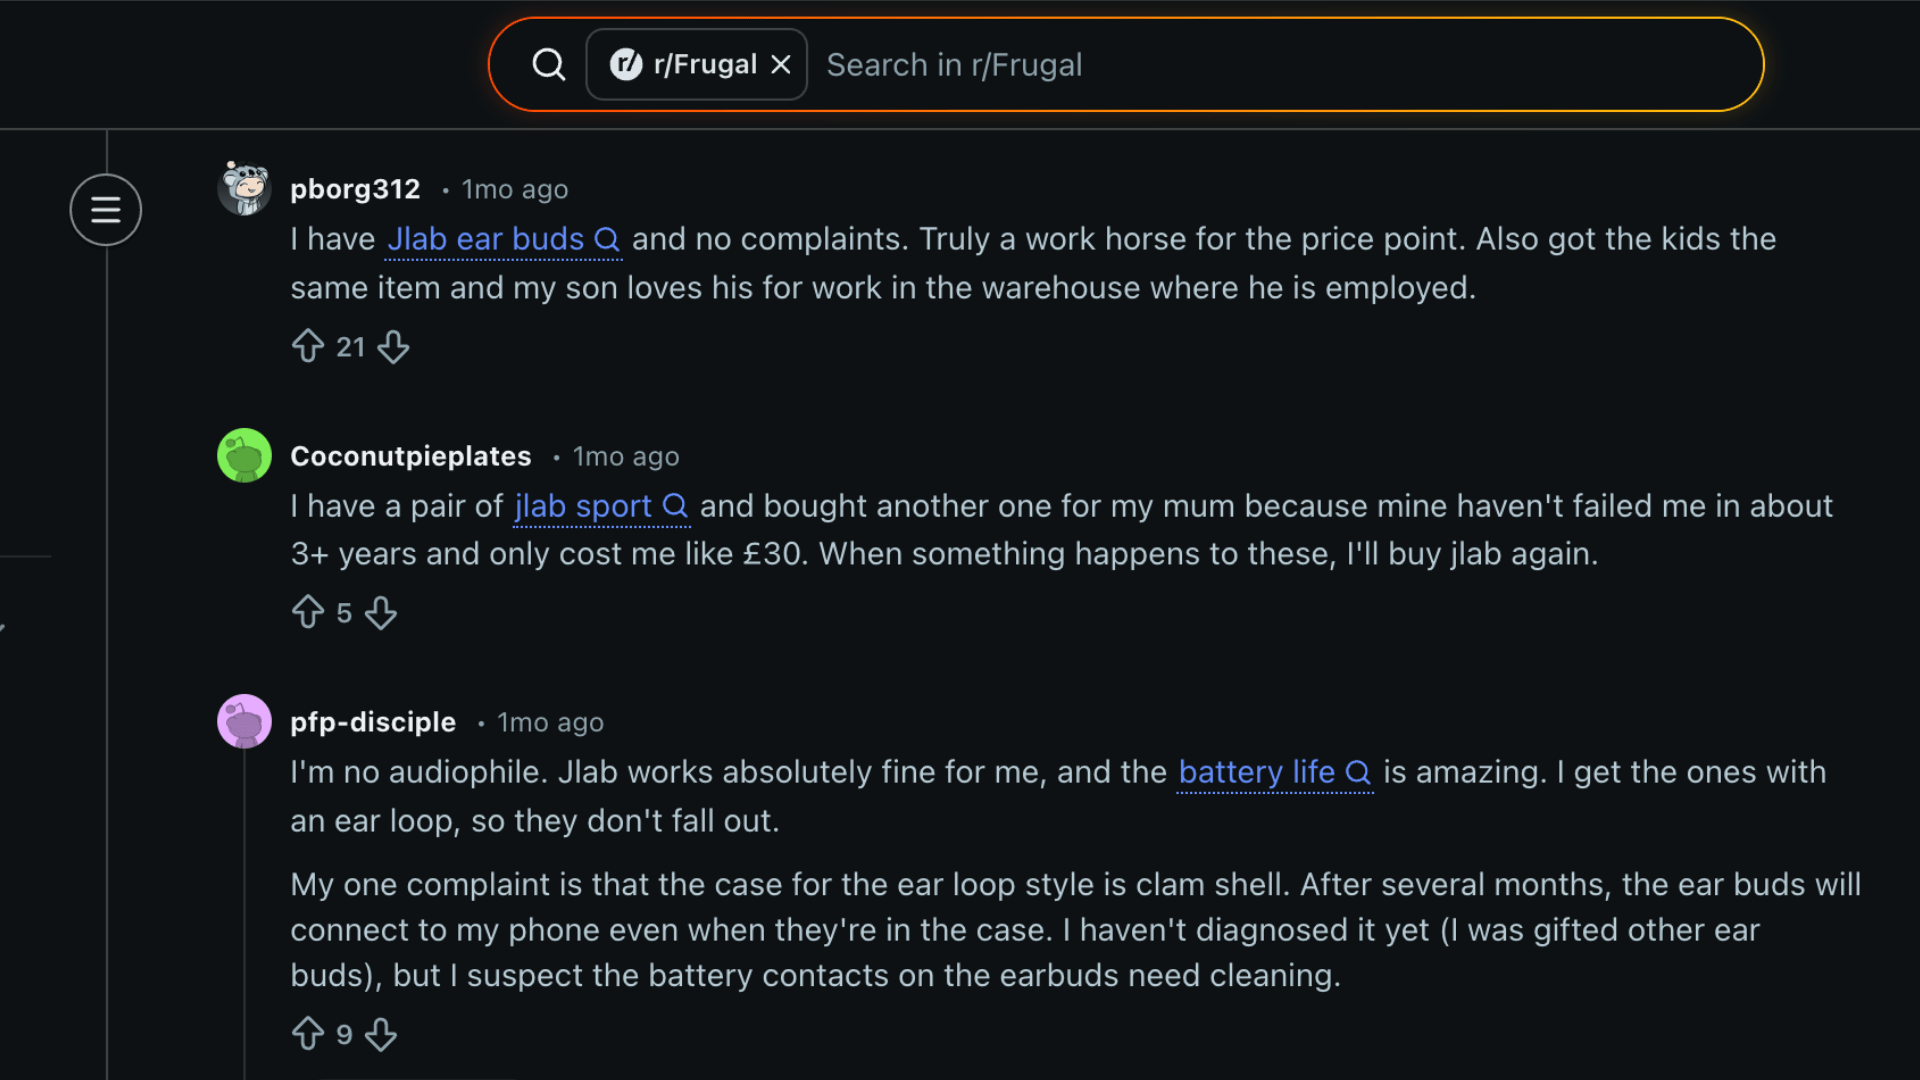This screenshot has height=1080, width=1920.
Task: Remove the r/Frugal filter chip
Action: click(782, 63)
